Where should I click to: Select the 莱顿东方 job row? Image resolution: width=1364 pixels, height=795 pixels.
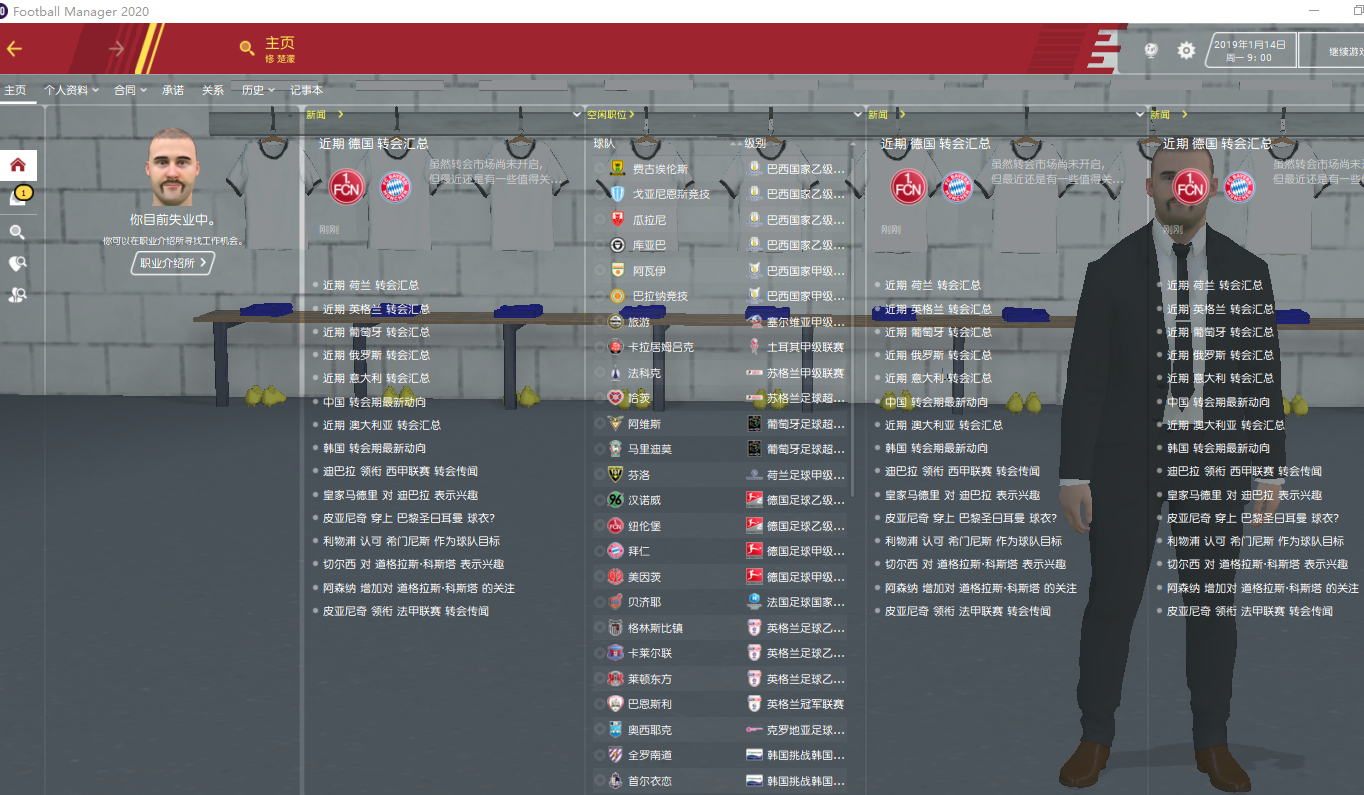click(x=720, y=679)
